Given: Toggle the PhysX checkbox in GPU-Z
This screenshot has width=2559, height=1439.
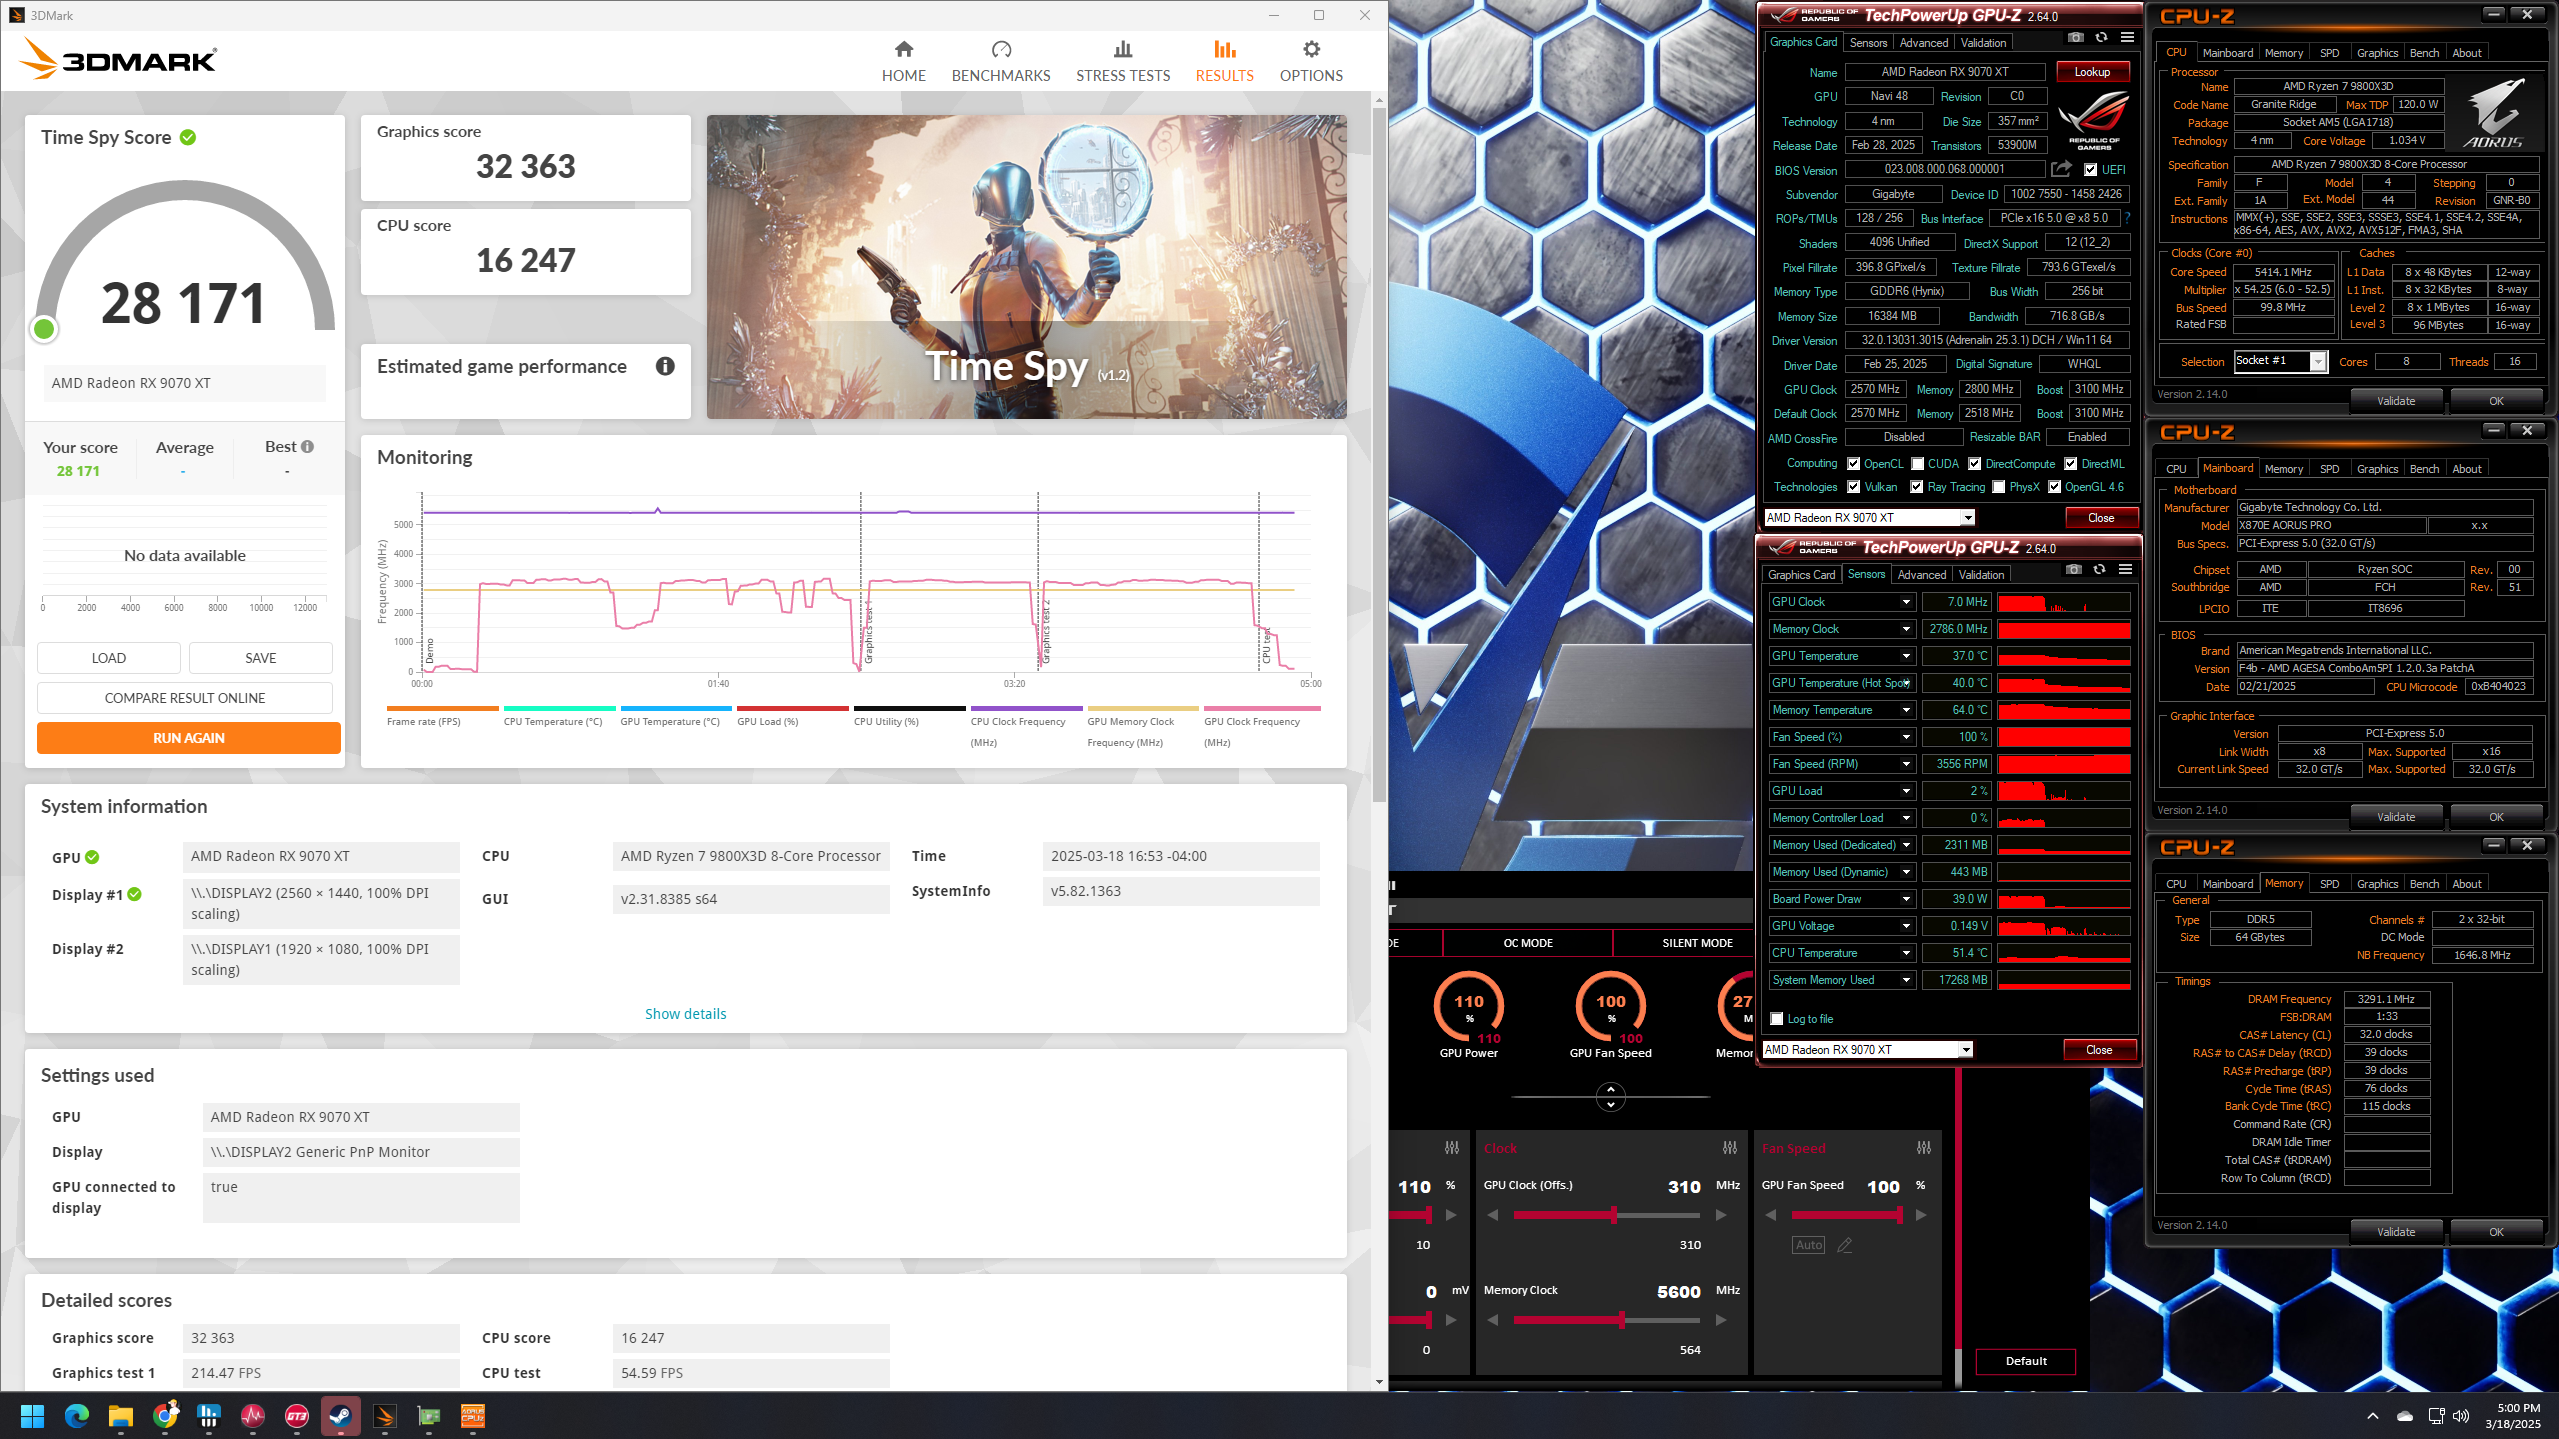Looking at the screenshot, I should (1998, 487).
